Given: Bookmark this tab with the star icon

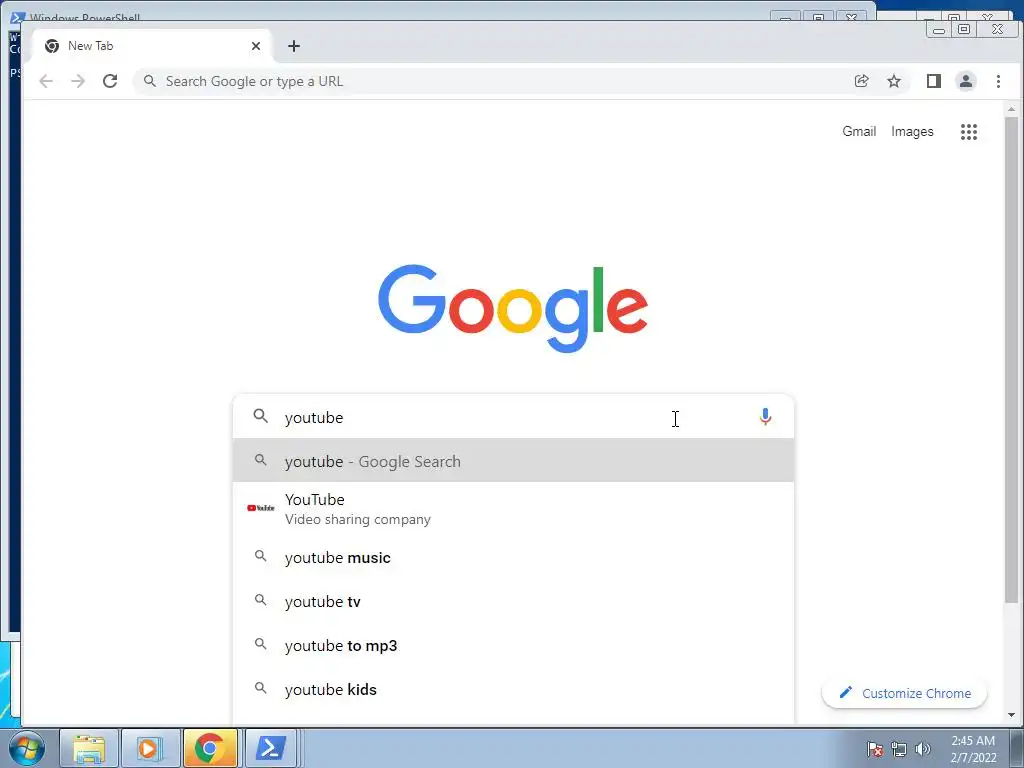Looking at the screenshot, I should 894,81.
